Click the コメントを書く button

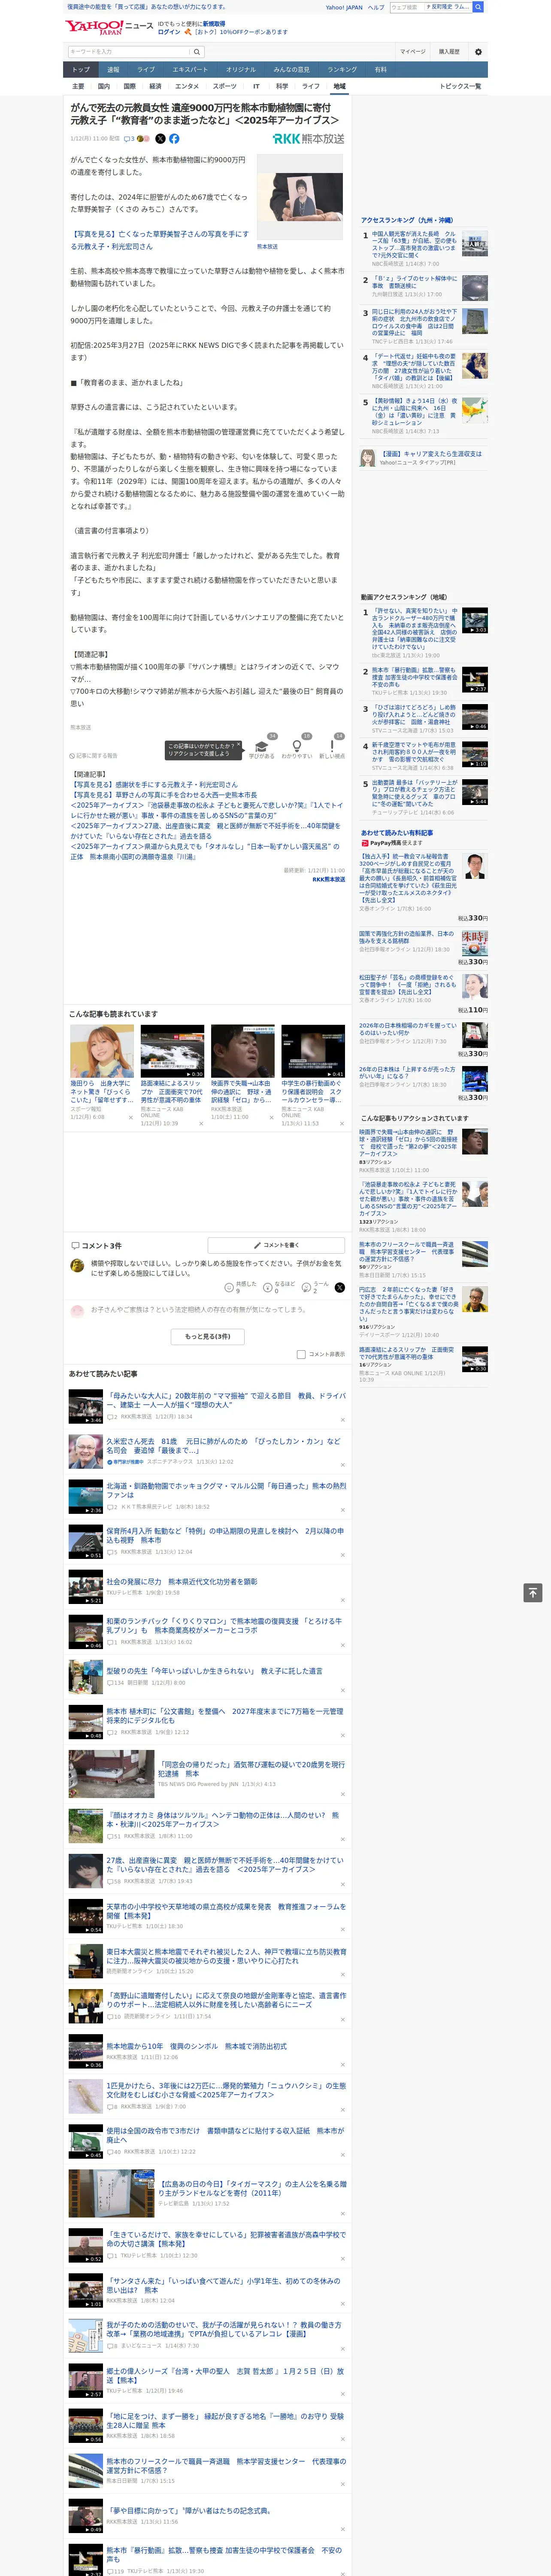pos(276,1245)
